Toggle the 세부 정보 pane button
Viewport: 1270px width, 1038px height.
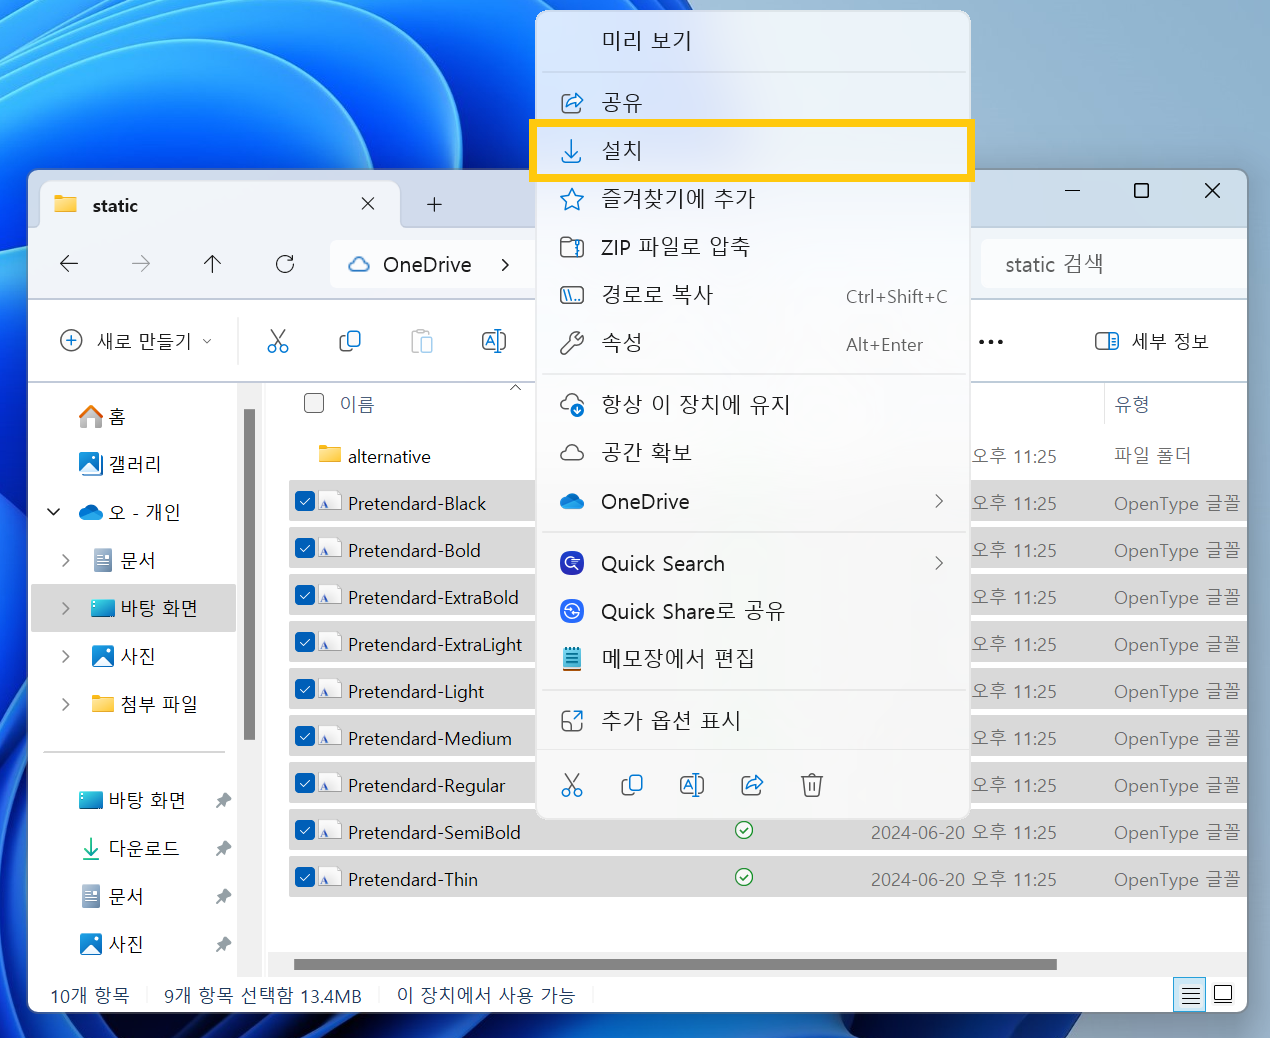click(x=1152, y=342)
